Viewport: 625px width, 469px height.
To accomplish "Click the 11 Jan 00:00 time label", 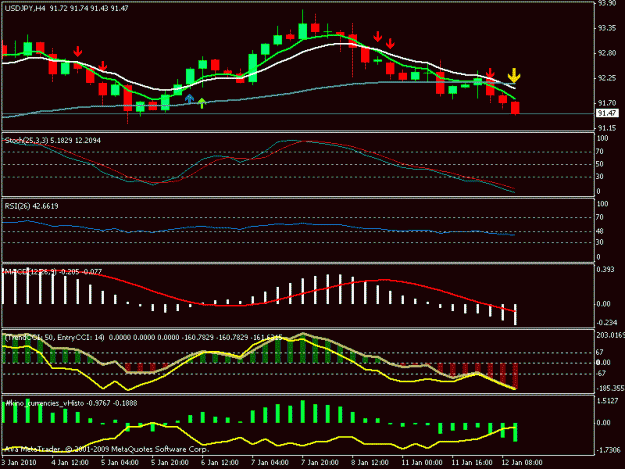I will 422,463.
